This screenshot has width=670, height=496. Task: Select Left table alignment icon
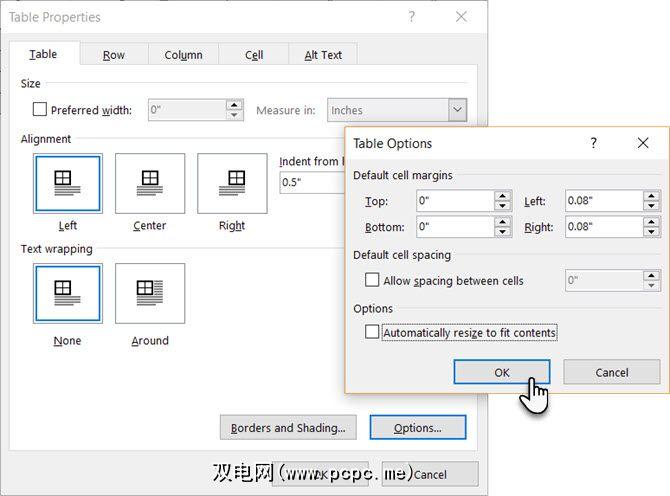point(68,183)
